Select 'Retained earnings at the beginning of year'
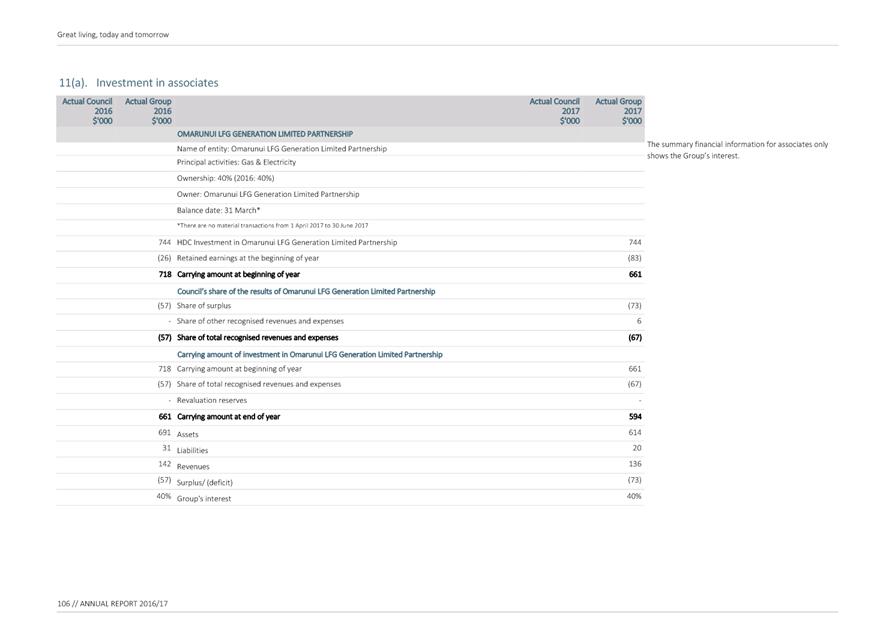Image resolution: width=895 pixels, height=638 pixels. tap(248, 258)
